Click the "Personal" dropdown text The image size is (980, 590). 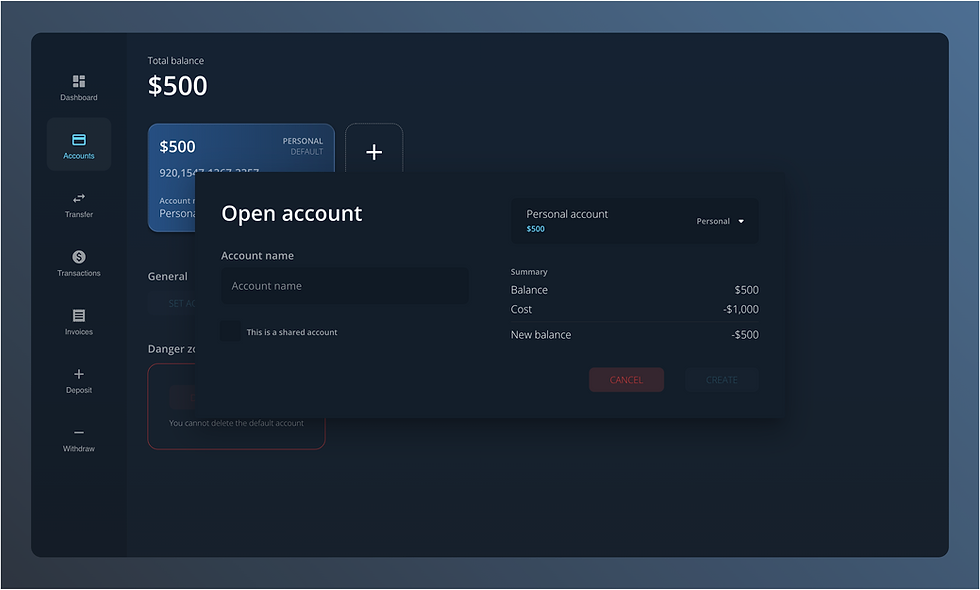click(x=713, y=221)
